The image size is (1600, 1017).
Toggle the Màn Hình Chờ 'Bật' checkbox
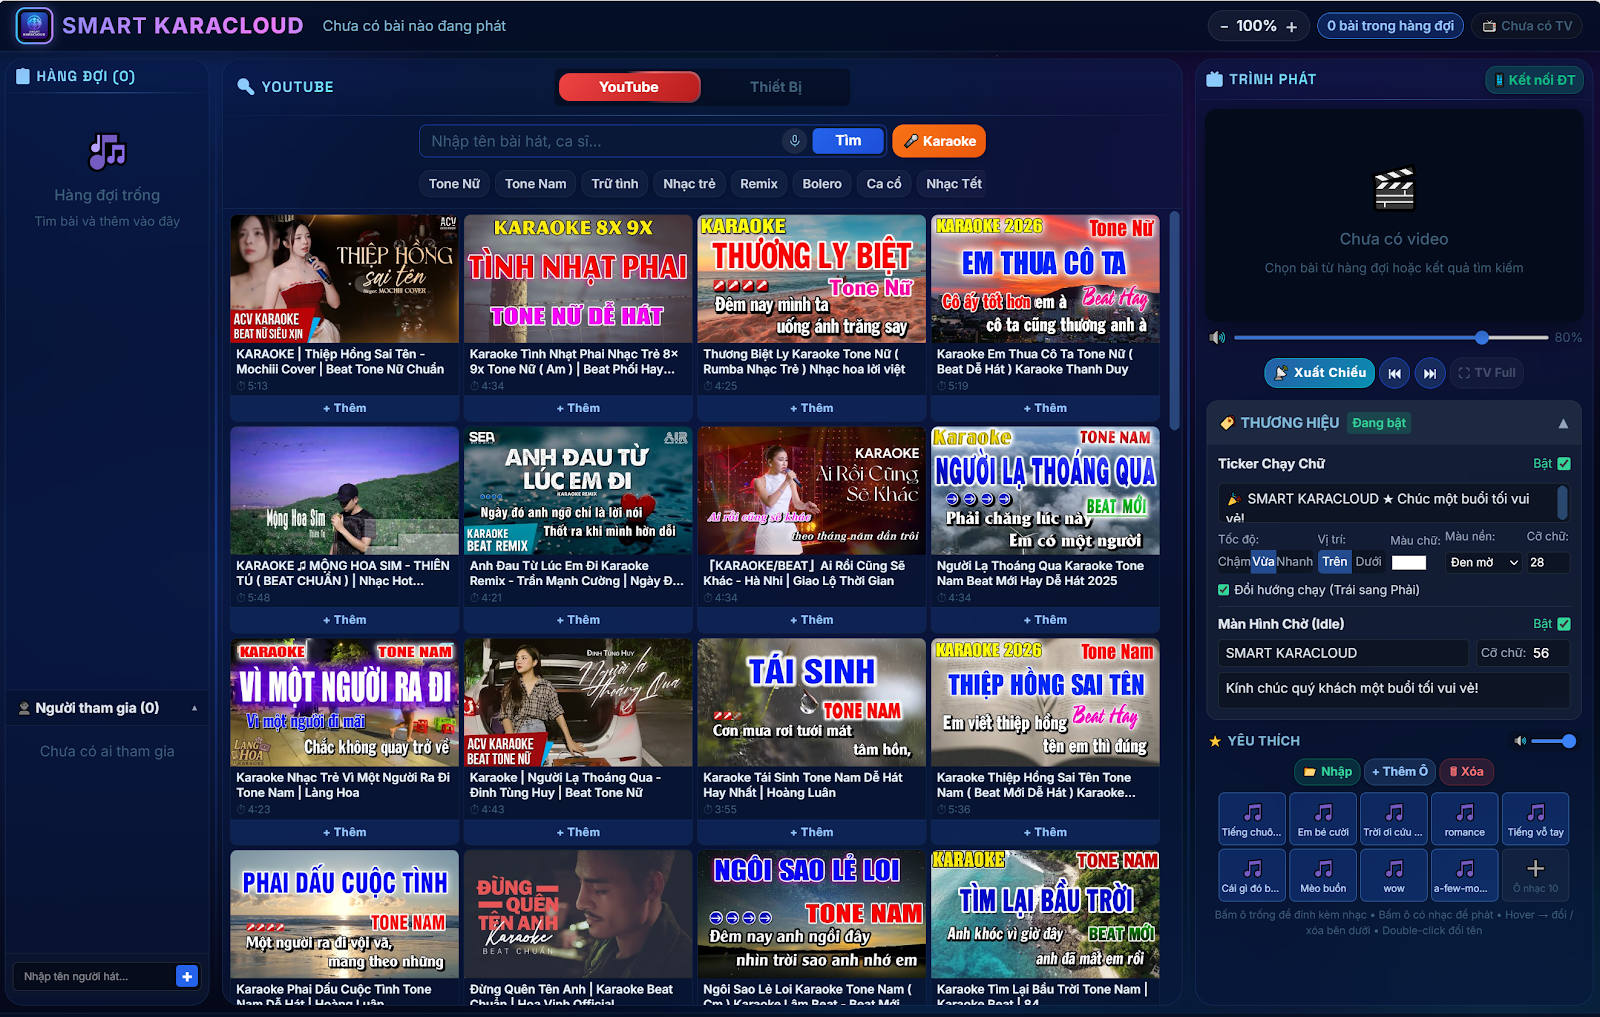point(1564,624)
